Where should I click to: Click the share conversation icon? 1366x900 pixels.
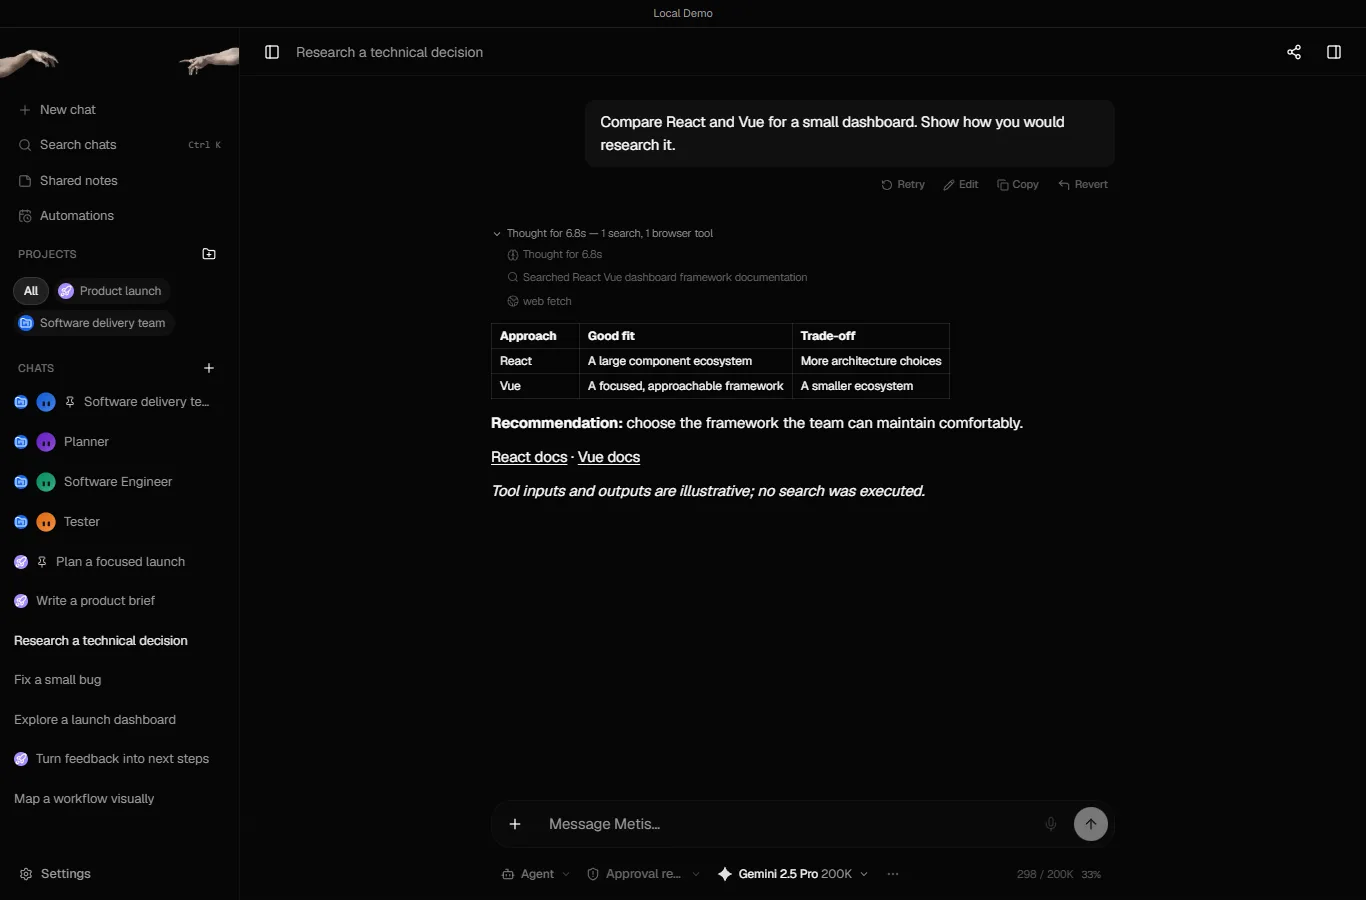1294,52
